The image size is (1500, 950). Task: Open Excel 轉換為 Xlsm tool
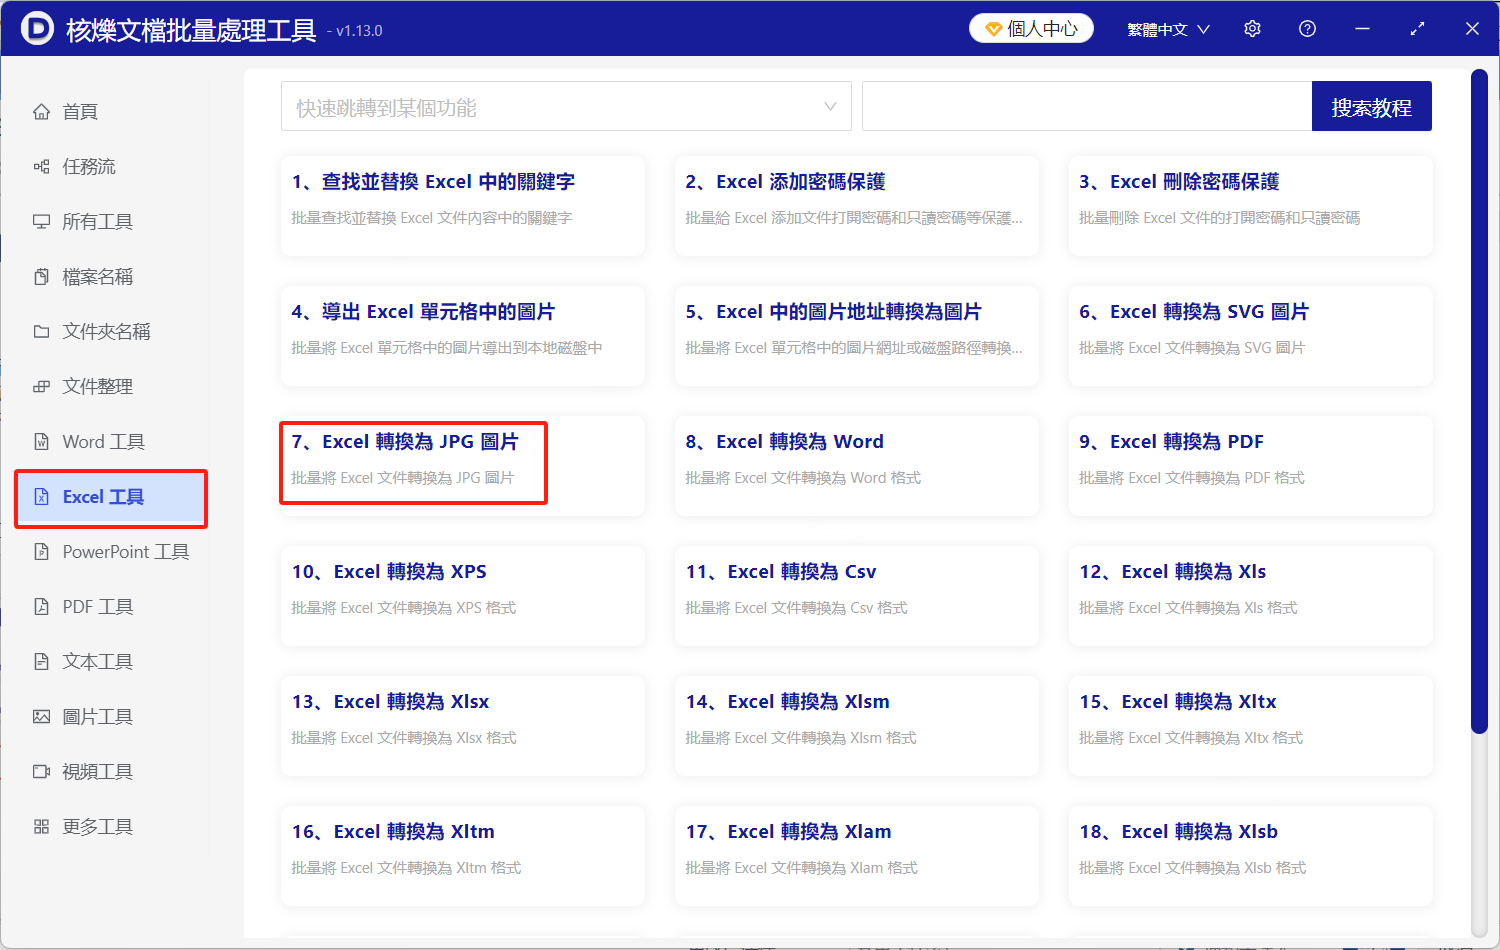coord(857,726)
